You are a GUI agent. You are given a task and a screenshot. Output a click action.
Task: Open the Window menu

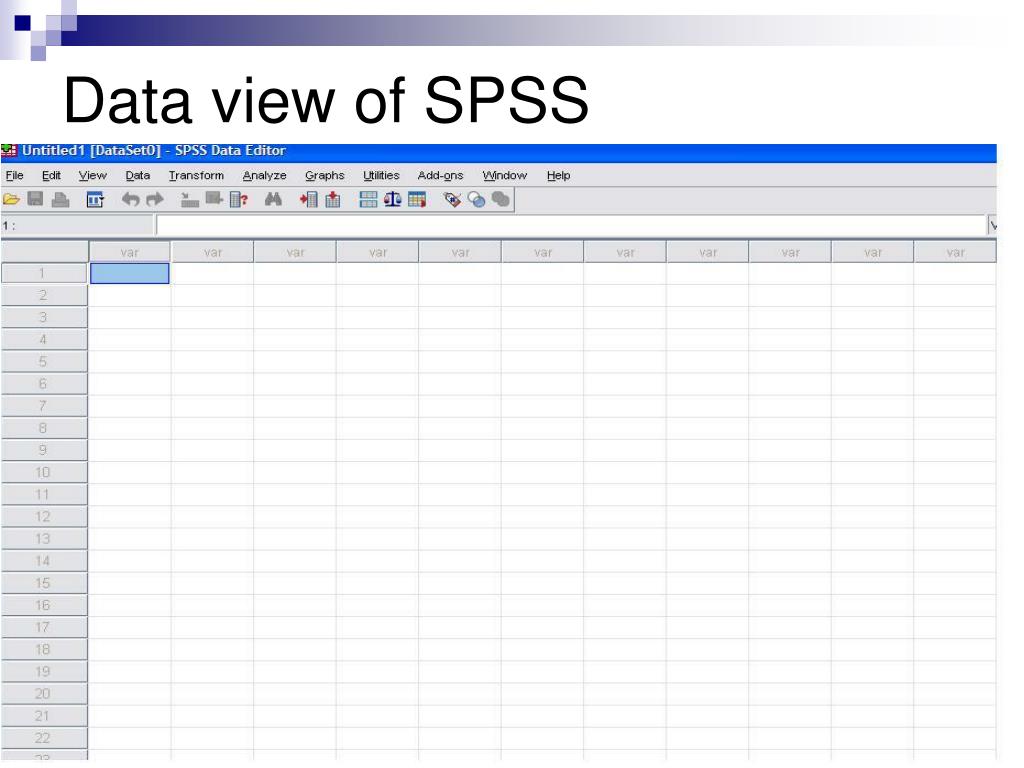504,175
